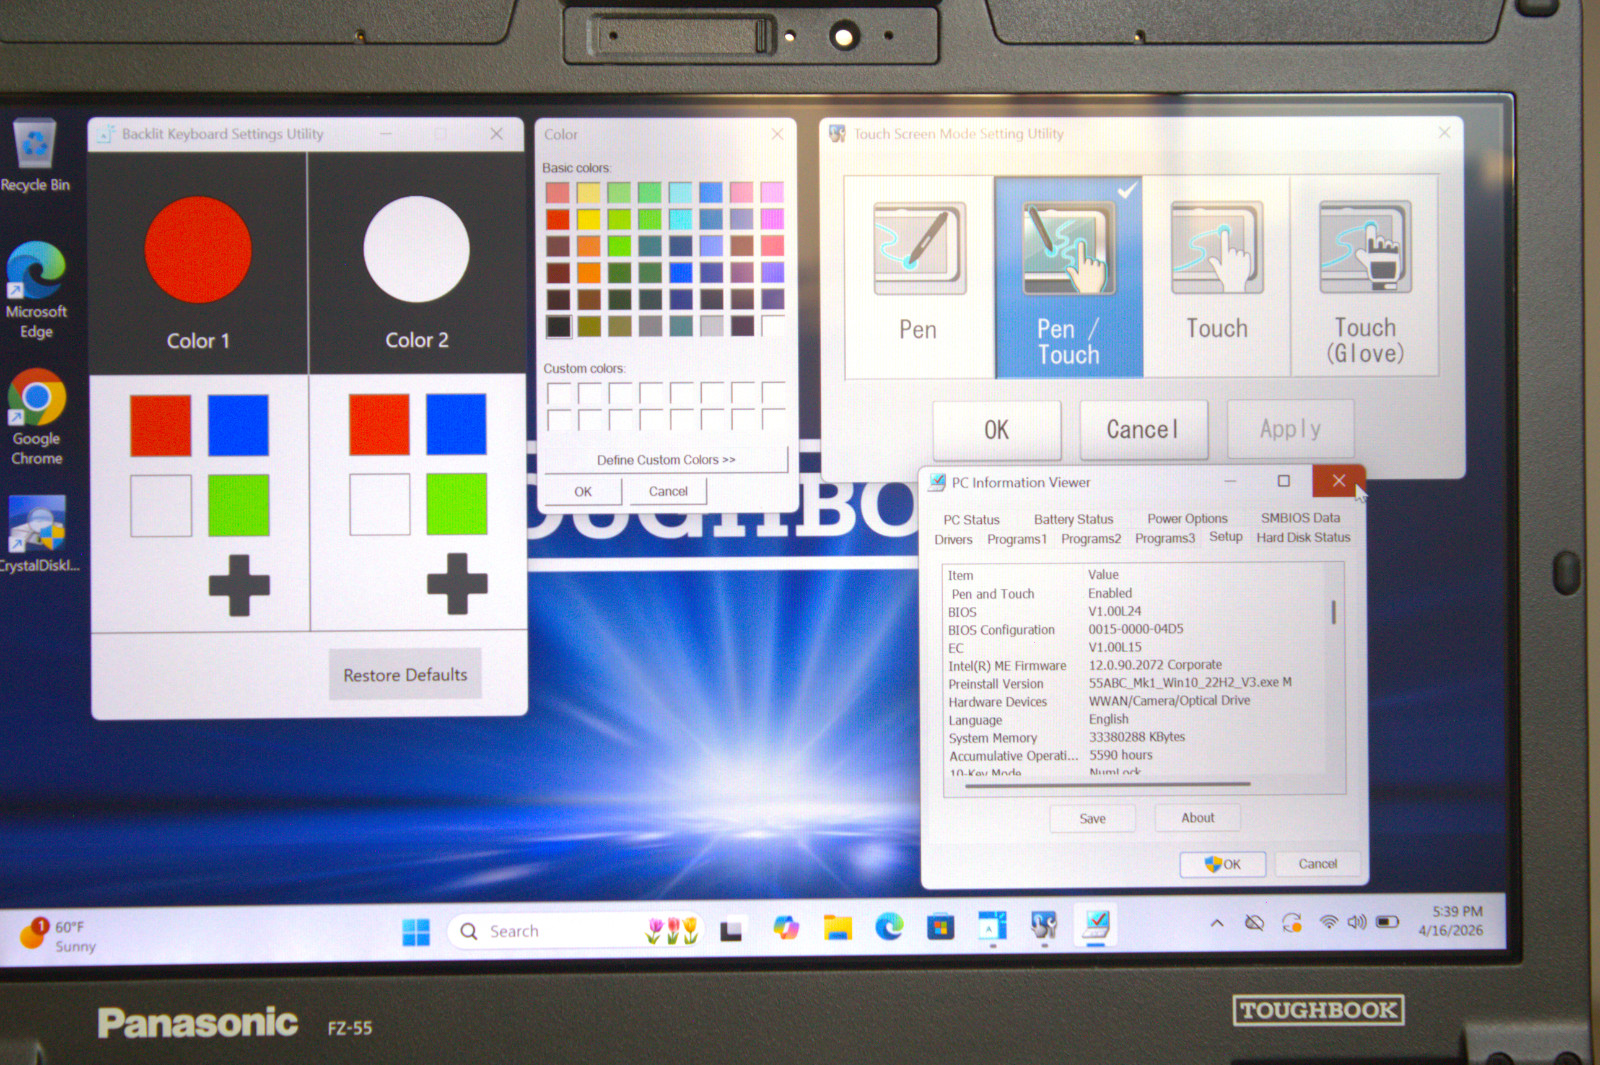Image resolution: width=1600 pixels, height=1065 pixels.
Task: Open the Microsoft Edge desktop shortcut
Action: pyautogui.click(x=36, y=291)
